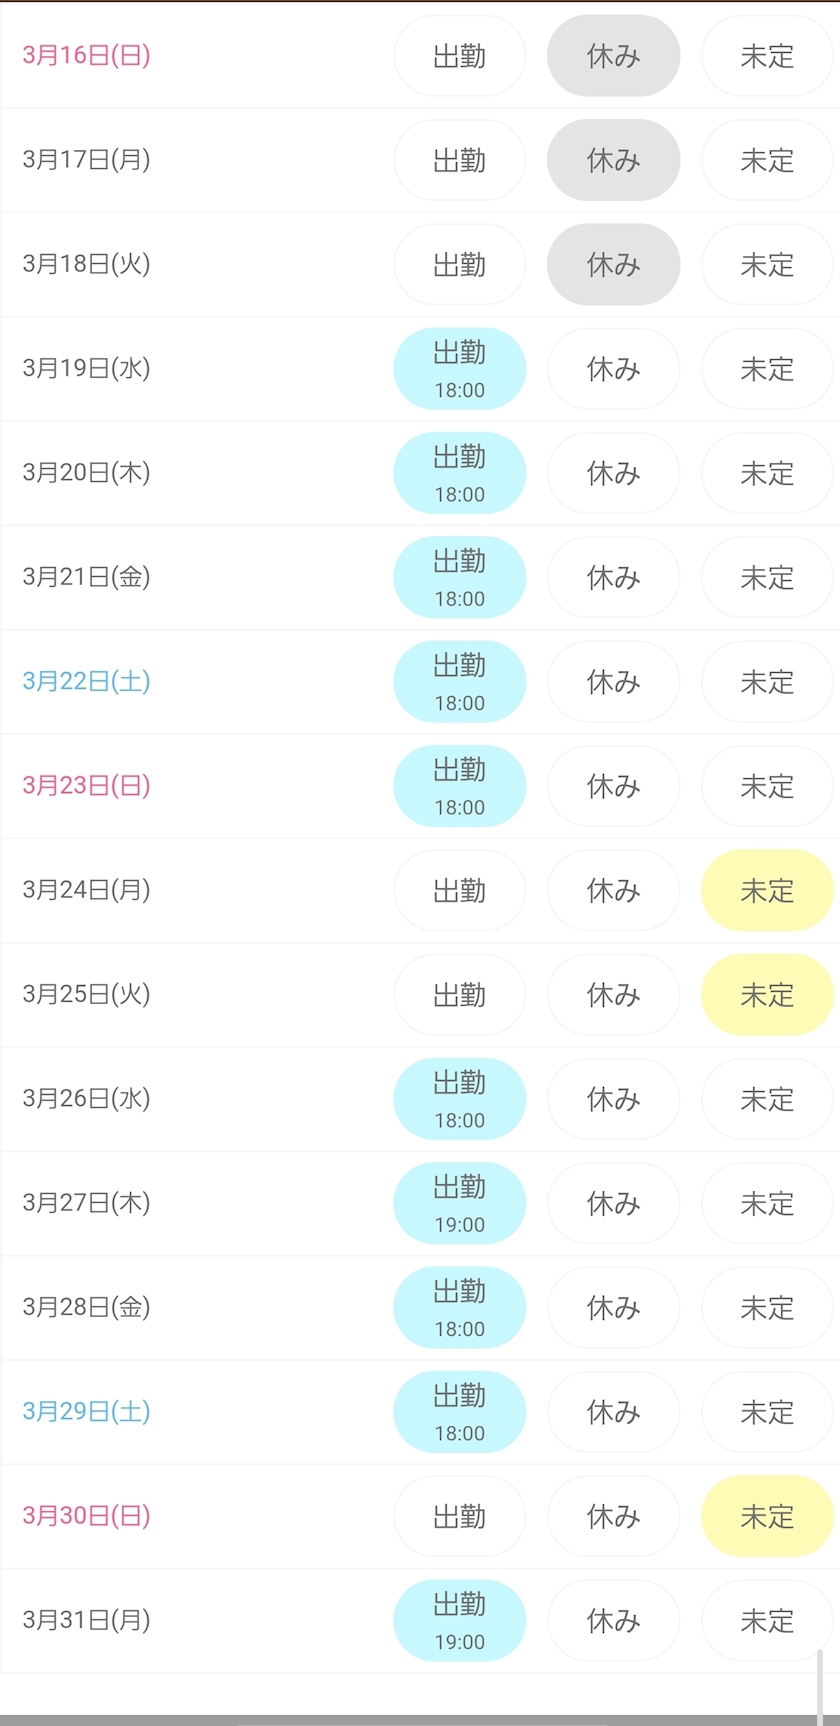Click the 3月22日(土) date label

pyautogui.click(x=86, y=681)
